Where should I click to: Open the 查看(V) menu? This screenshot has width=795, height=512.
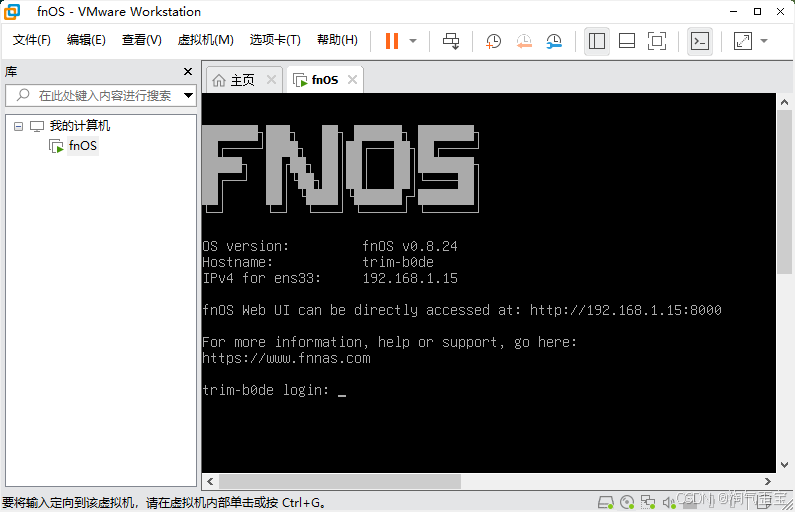[x=141, y=40]
